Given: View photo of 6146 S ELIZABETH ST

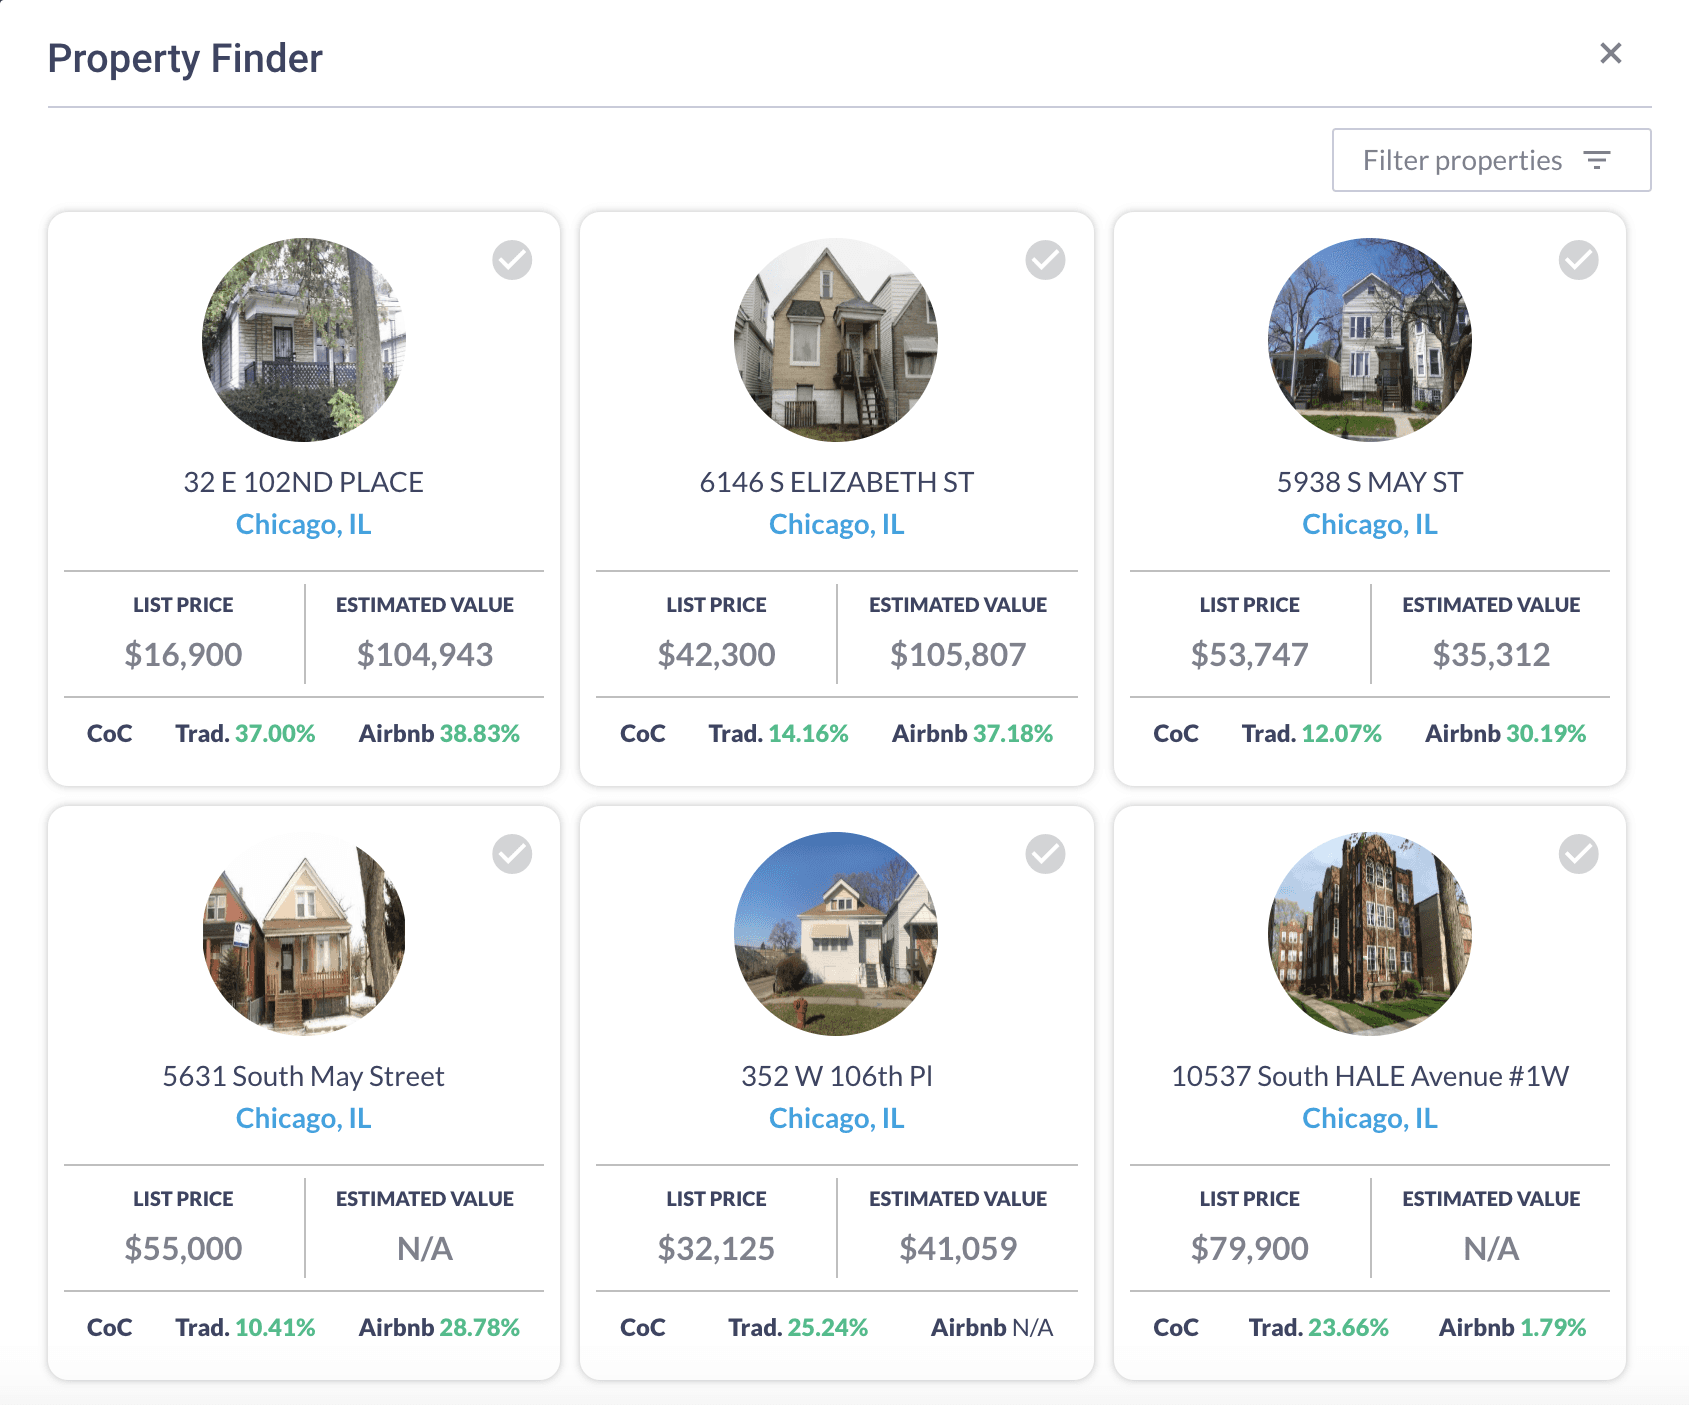Looking at the screenshot, I should click(x=837, y=340).
